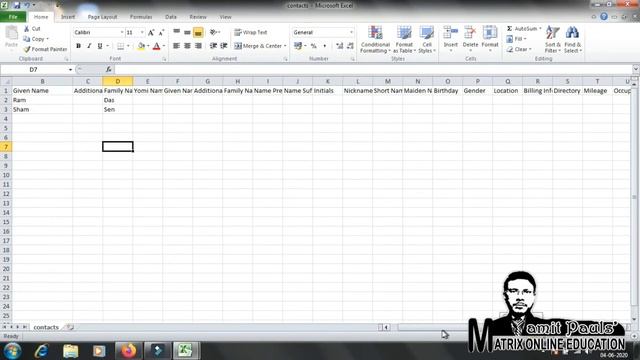Open Firefox from the taskbar
This screenshot has height=360, width=640.
pos(128,351)
